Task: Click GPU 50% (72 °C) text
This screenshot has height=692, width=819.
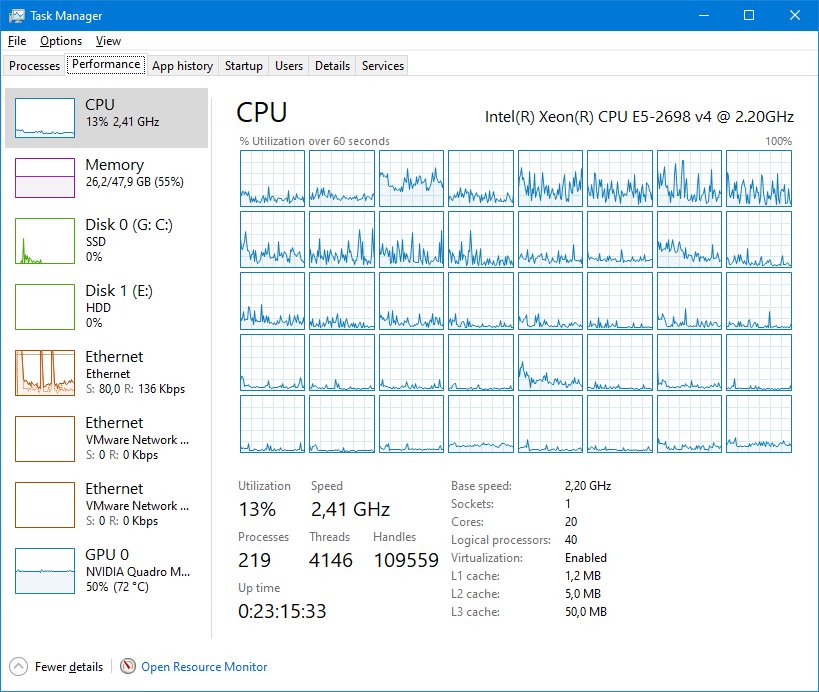Action: click(118, 587)
